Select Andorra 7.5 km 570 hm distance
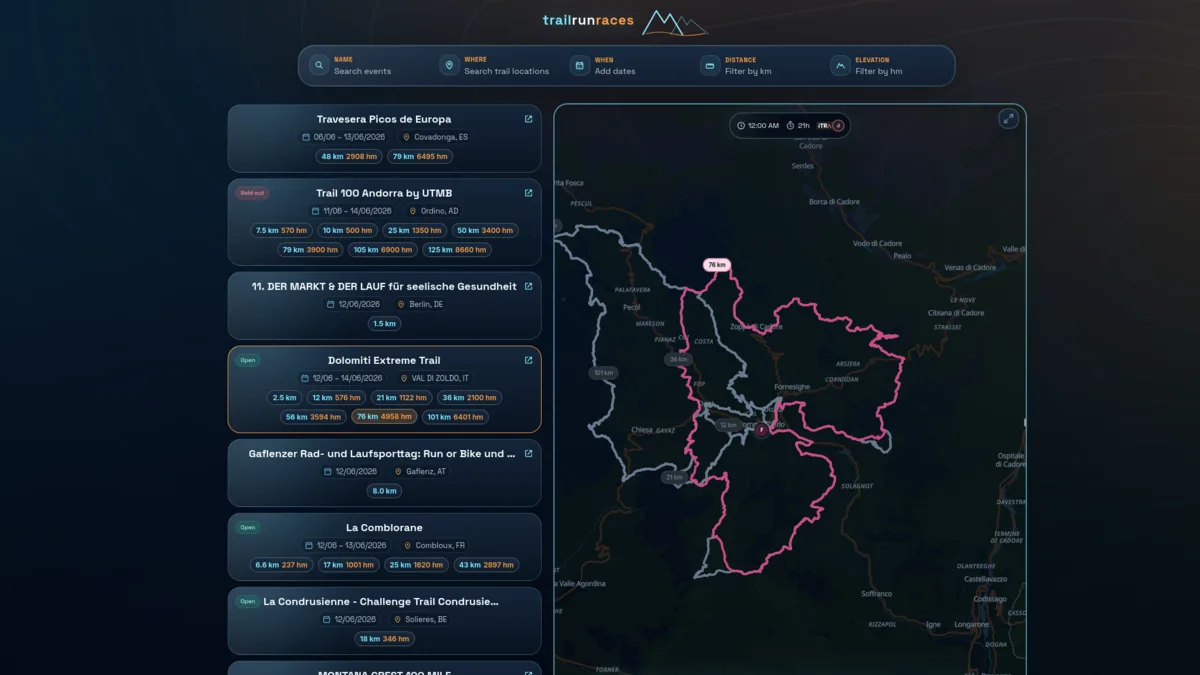1200x675 pixels. [281, 230]
